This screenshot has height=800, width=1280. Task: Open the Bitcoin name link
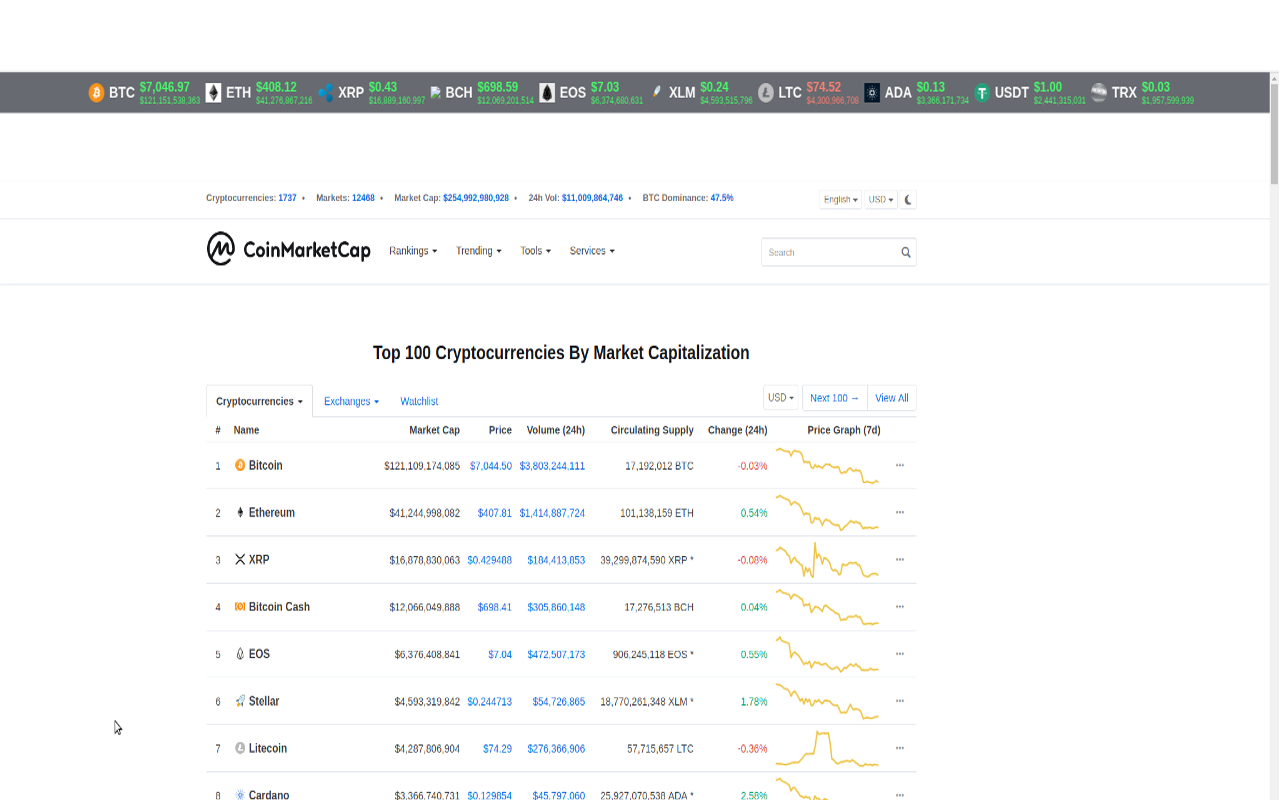(266, 465)
